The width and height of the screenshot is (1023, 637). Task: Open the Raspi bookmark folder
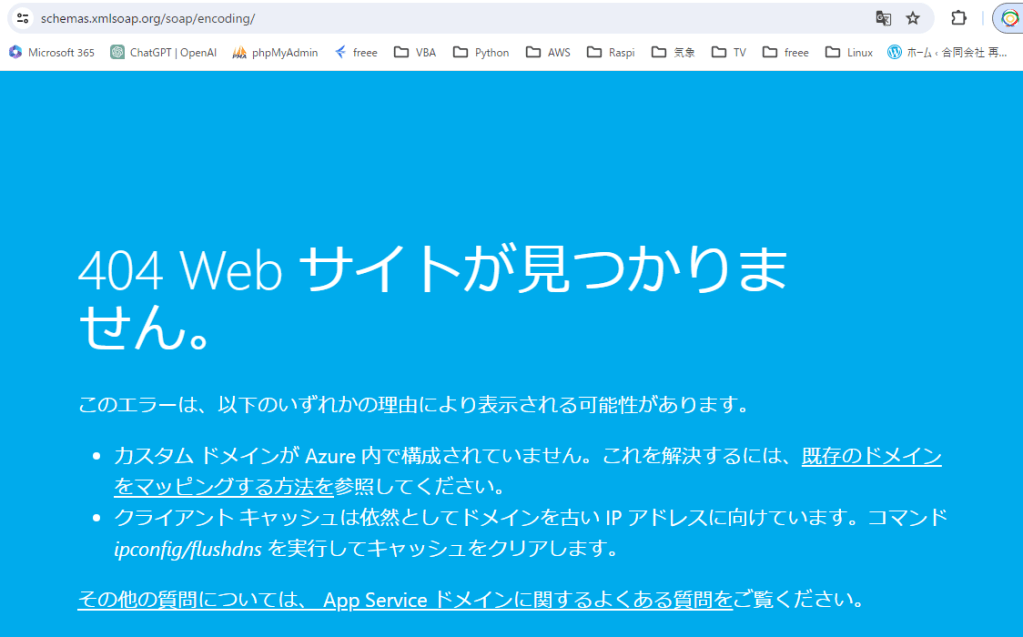(x=610, y=52)
